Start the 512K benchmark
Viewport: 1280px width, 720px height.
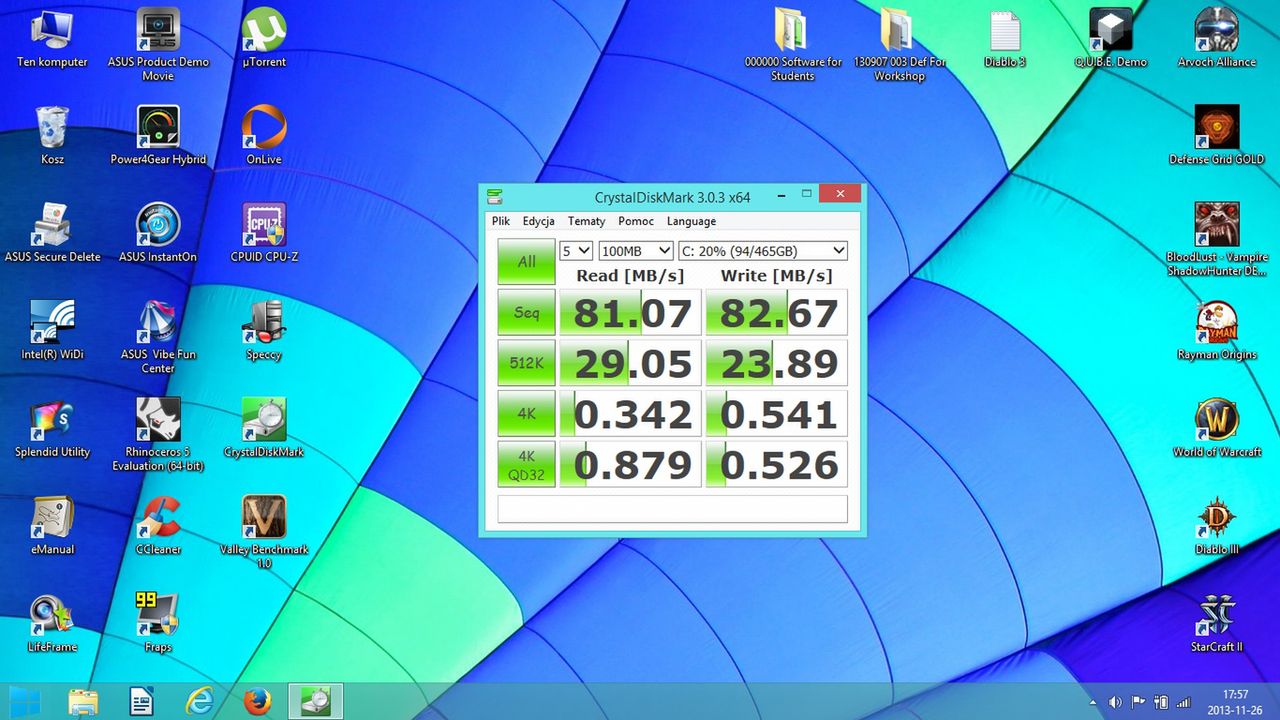pos(526,363)
